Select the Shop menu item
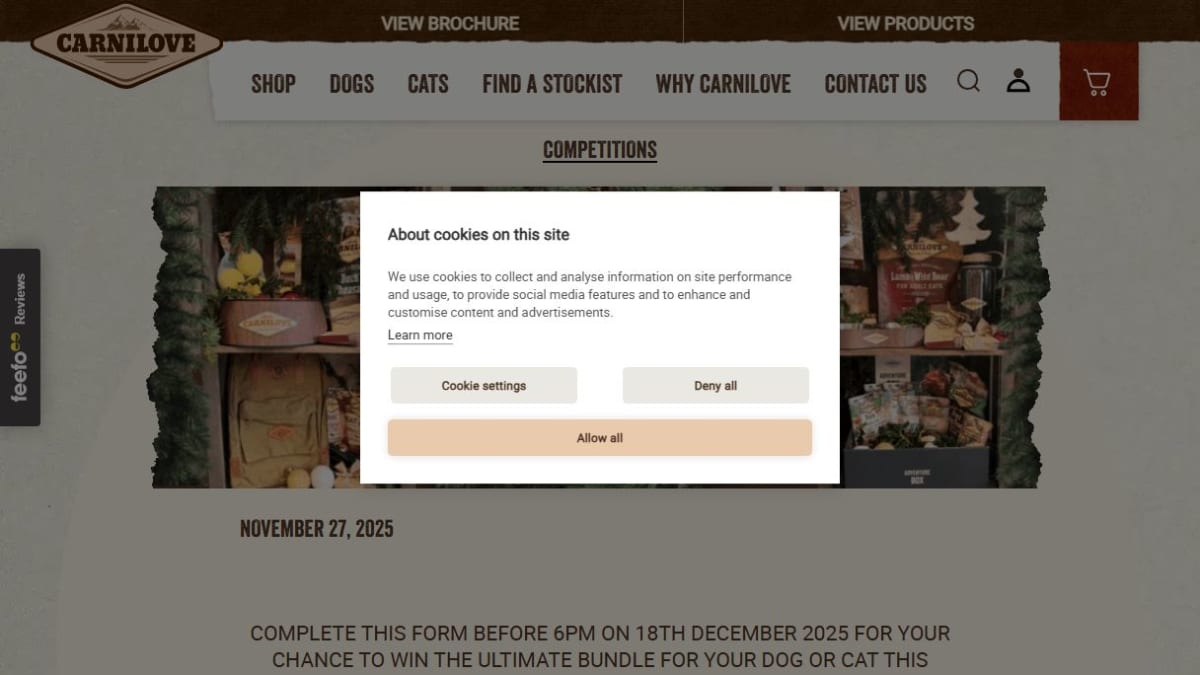This screenshot has width=1200, height=675. point(273,84)
